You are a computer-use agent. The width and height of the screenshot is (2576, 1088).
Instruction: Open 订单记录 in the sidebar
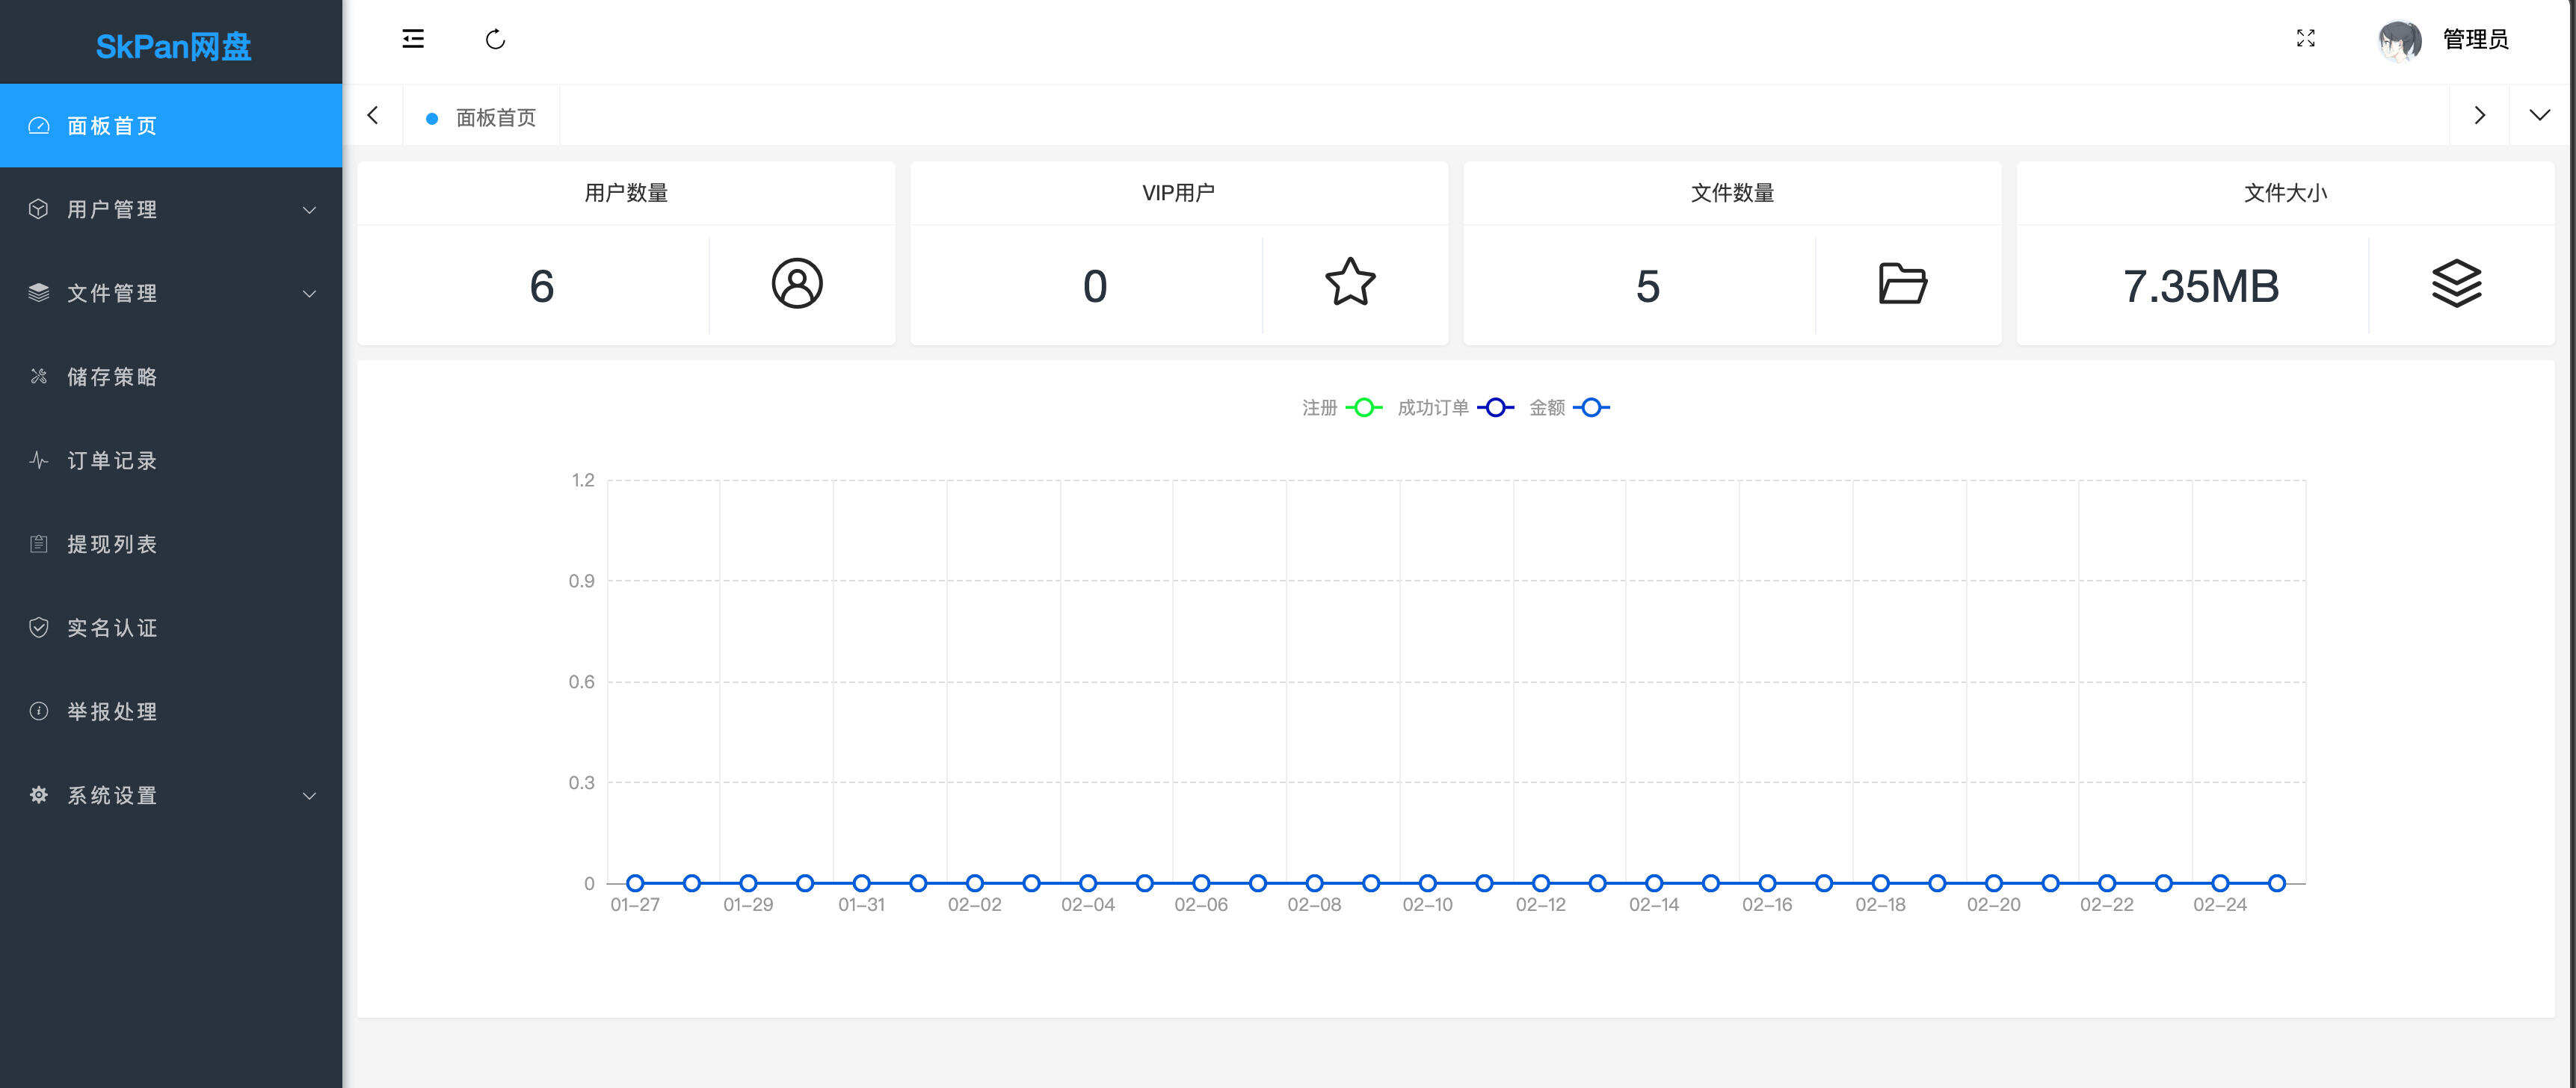(112, 461)
